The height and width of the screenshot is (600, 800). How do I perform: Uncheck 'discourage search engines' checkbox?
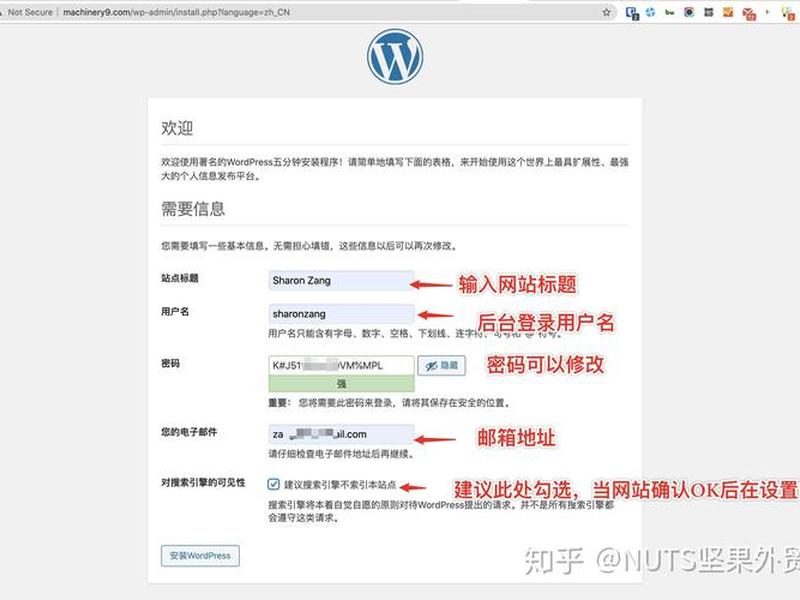273,484
